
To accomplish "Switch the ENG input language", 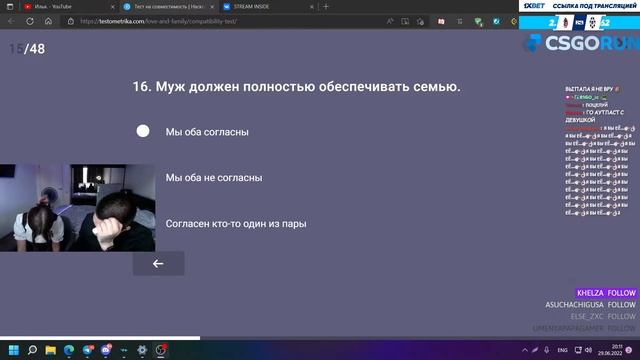I will click(562, 350).
